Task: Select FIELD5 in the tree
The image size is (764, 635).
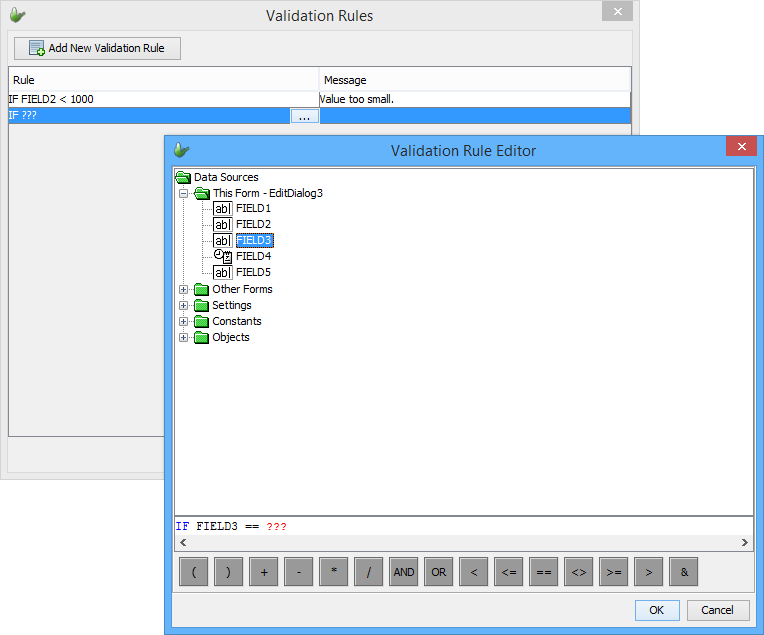Action: click(x=253, y=272)
